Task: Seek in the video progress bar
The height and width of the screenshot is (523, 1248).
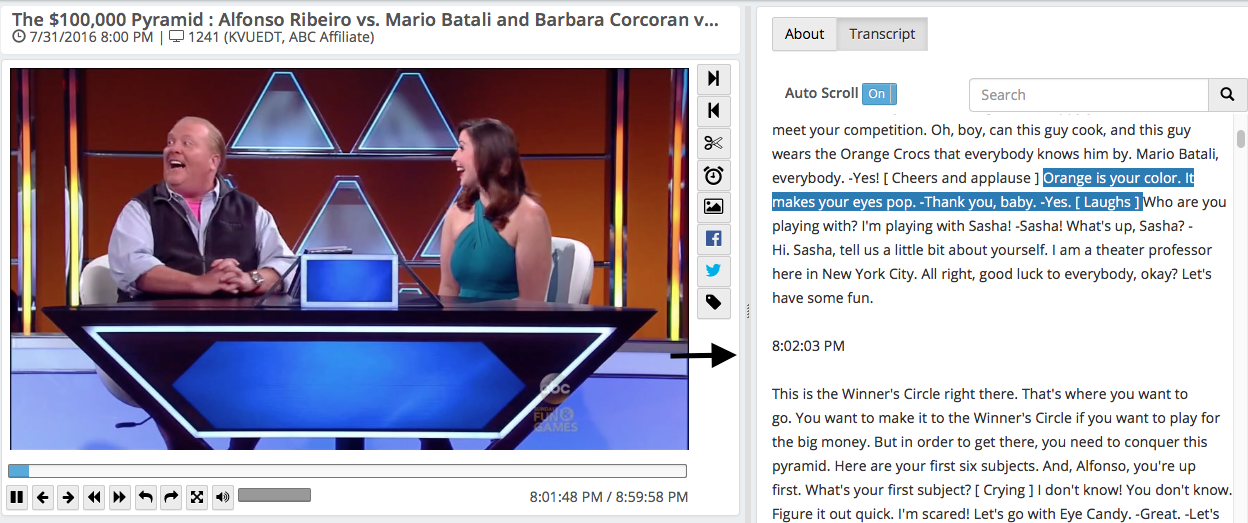Action: [347, 470]
